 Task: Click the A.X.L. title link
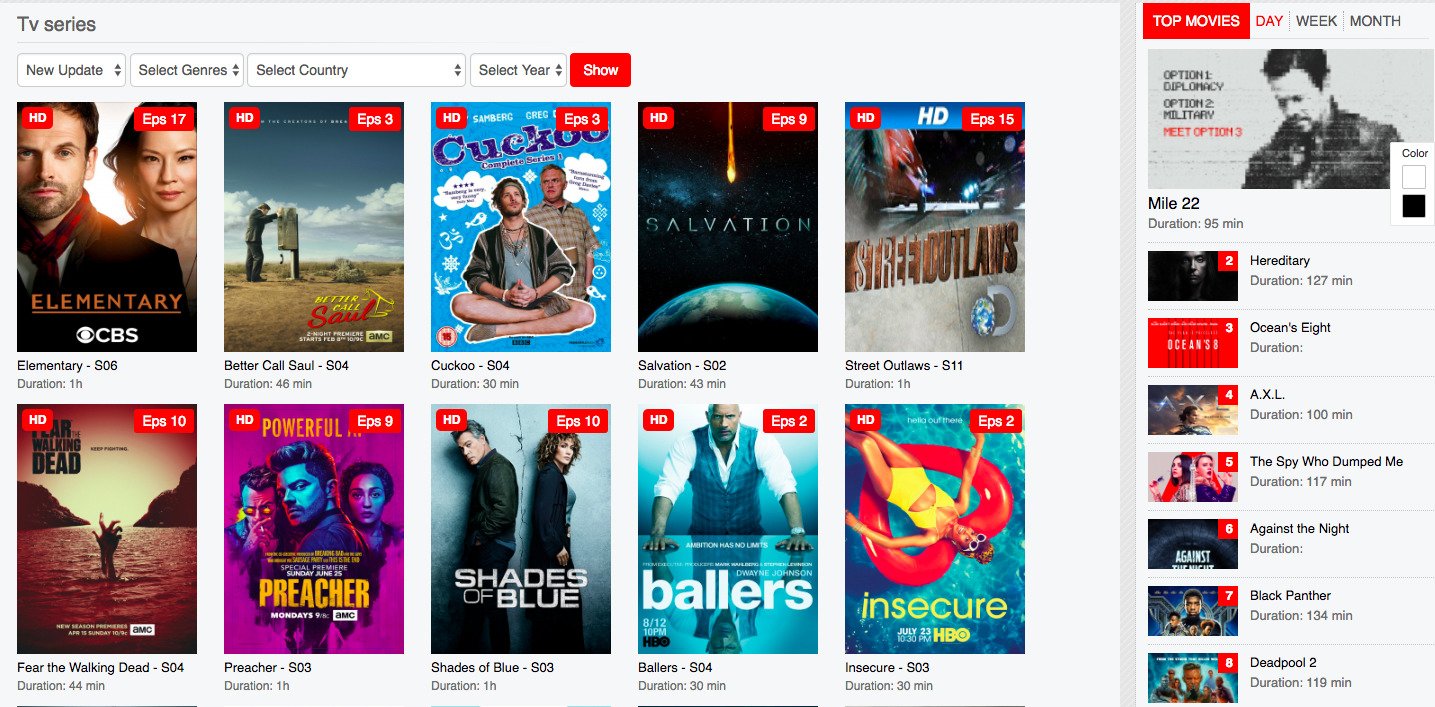coord(1267,395)
